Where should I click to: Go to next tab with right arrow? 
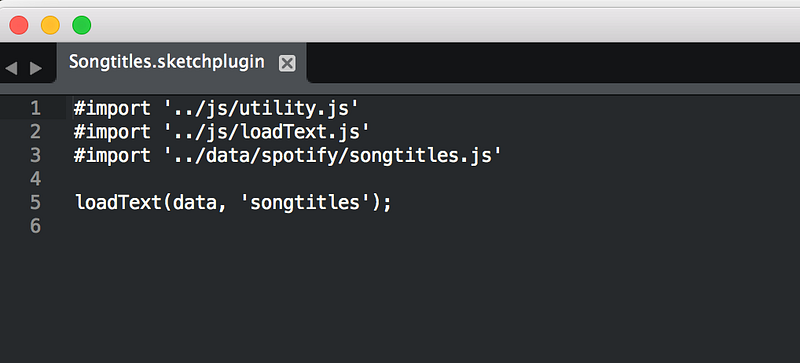[36, 68]
